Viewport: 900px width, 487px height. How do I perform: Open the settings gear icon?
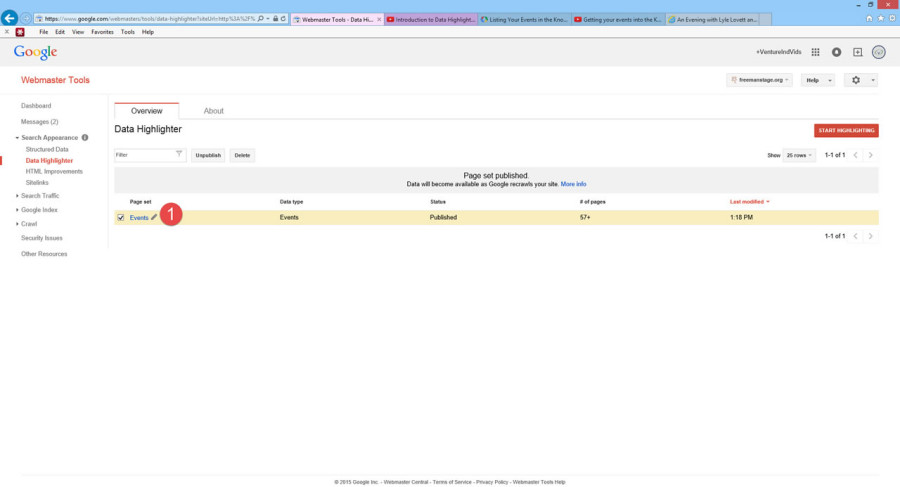(x=856, y=80)
